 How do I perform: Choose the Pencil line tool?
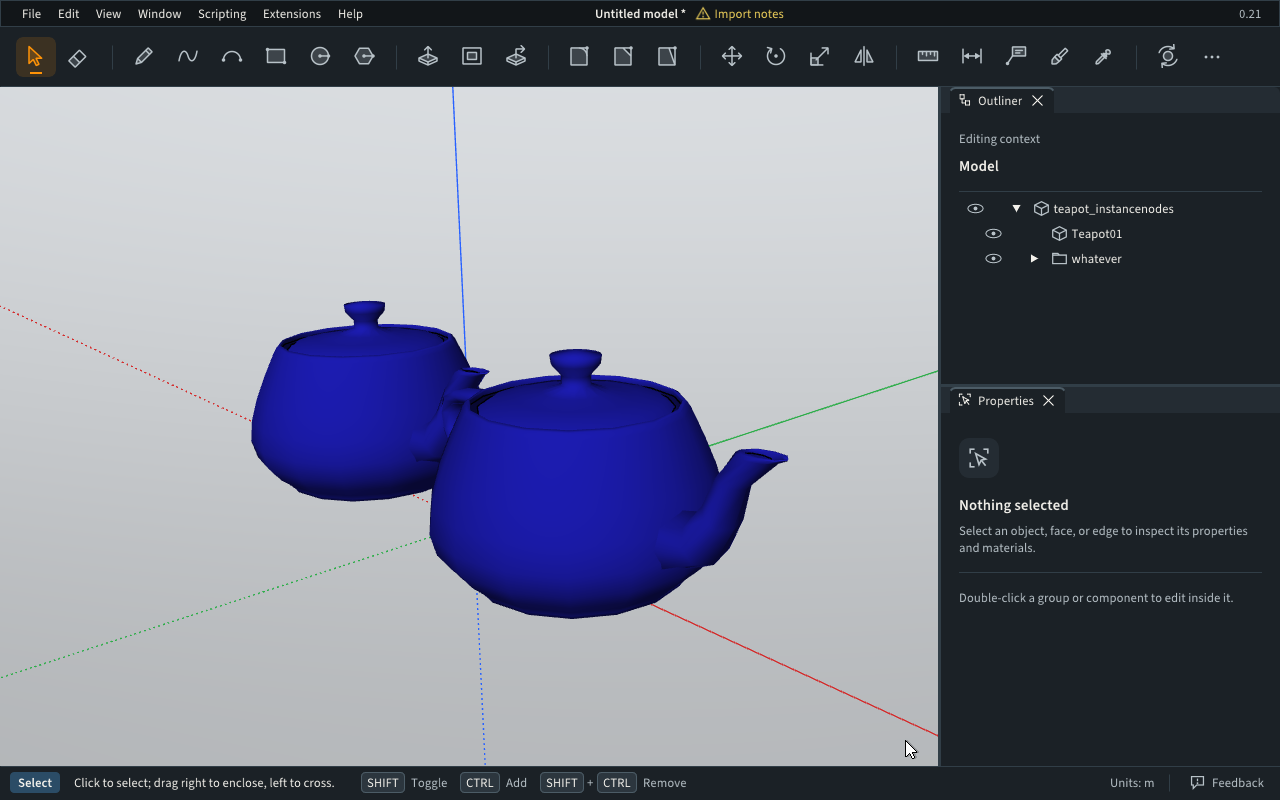[x=144, y=57]
